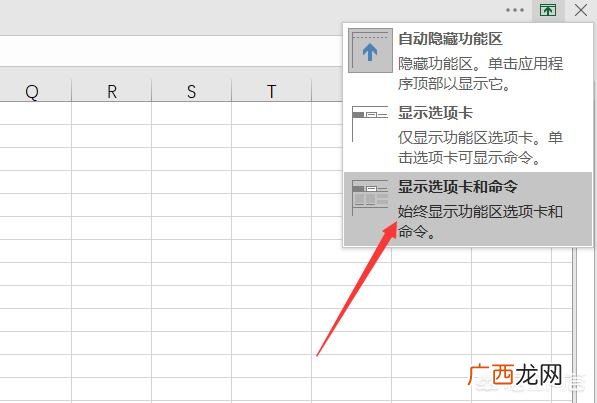The height and width of the screenshot is (403, 597).
Task: Choose 显示选项卡和命令 menu option
Action: (468, 209)
